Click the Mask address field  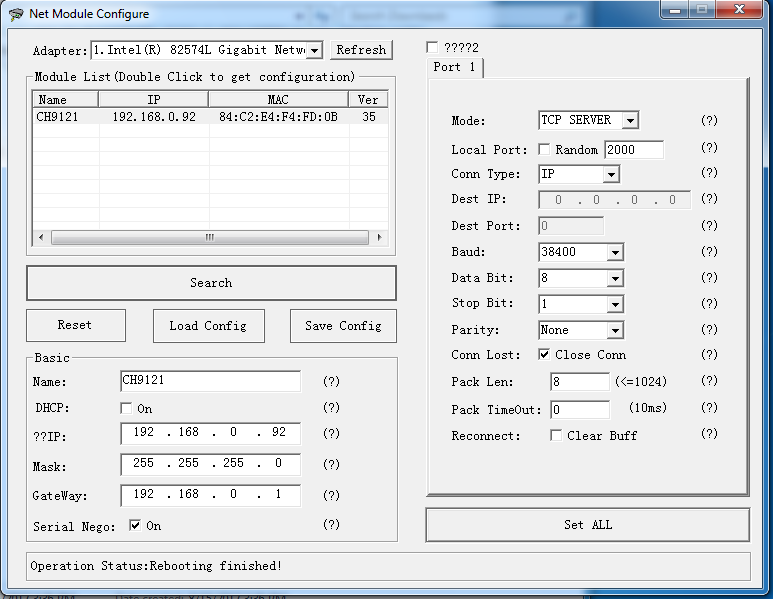coord(211,463)
